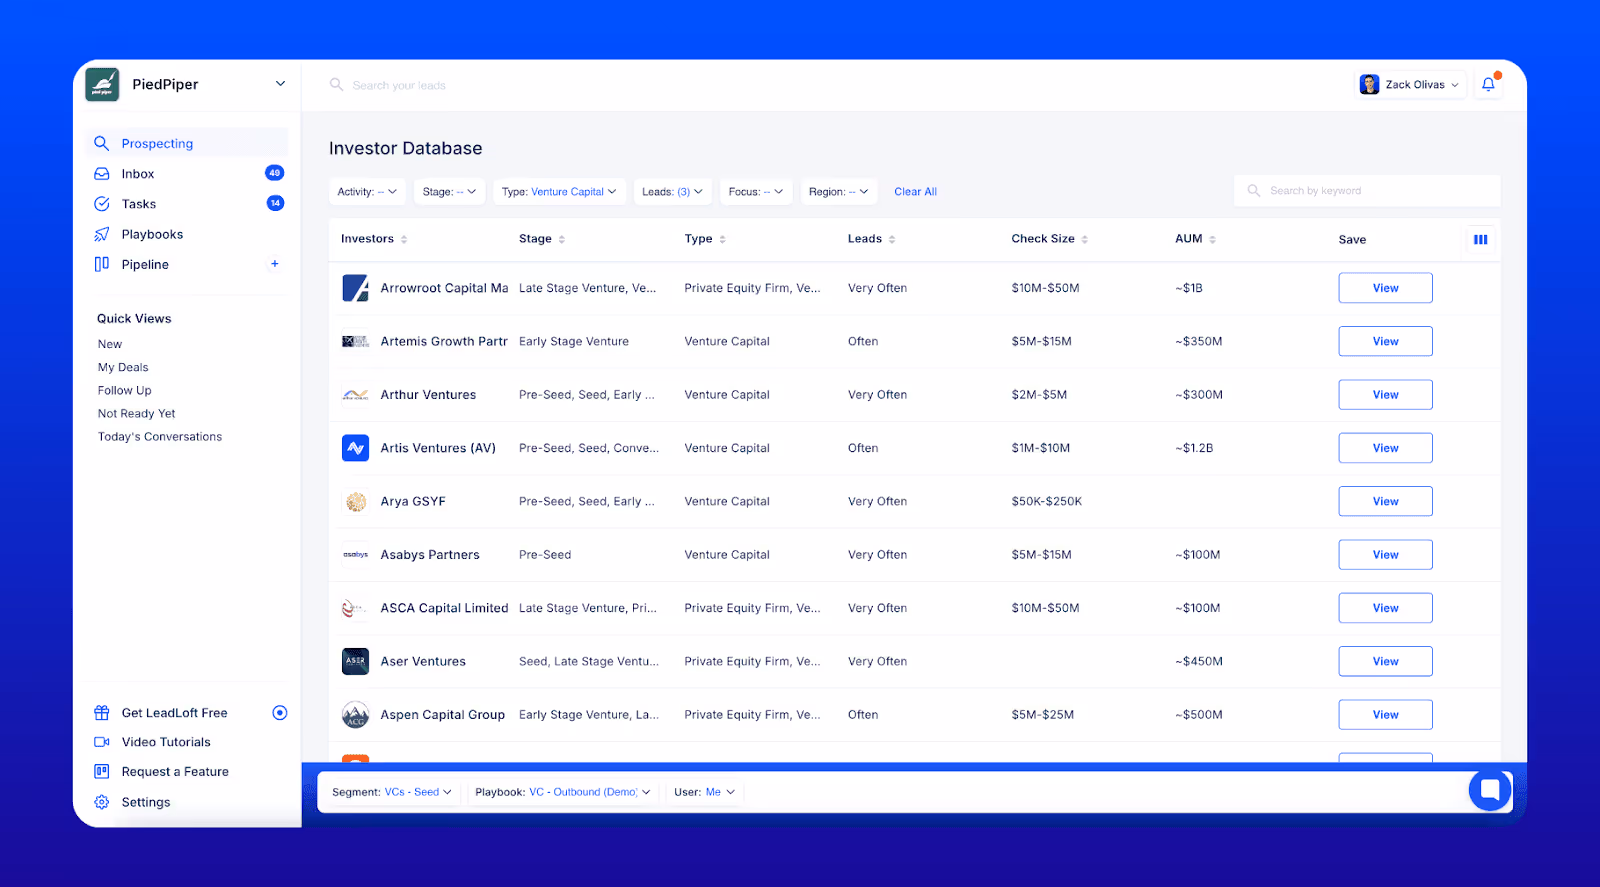Open the Playbook: VC - Outbound dropdown
Screen dimensions: 1600x887
[x=563, y=792]
